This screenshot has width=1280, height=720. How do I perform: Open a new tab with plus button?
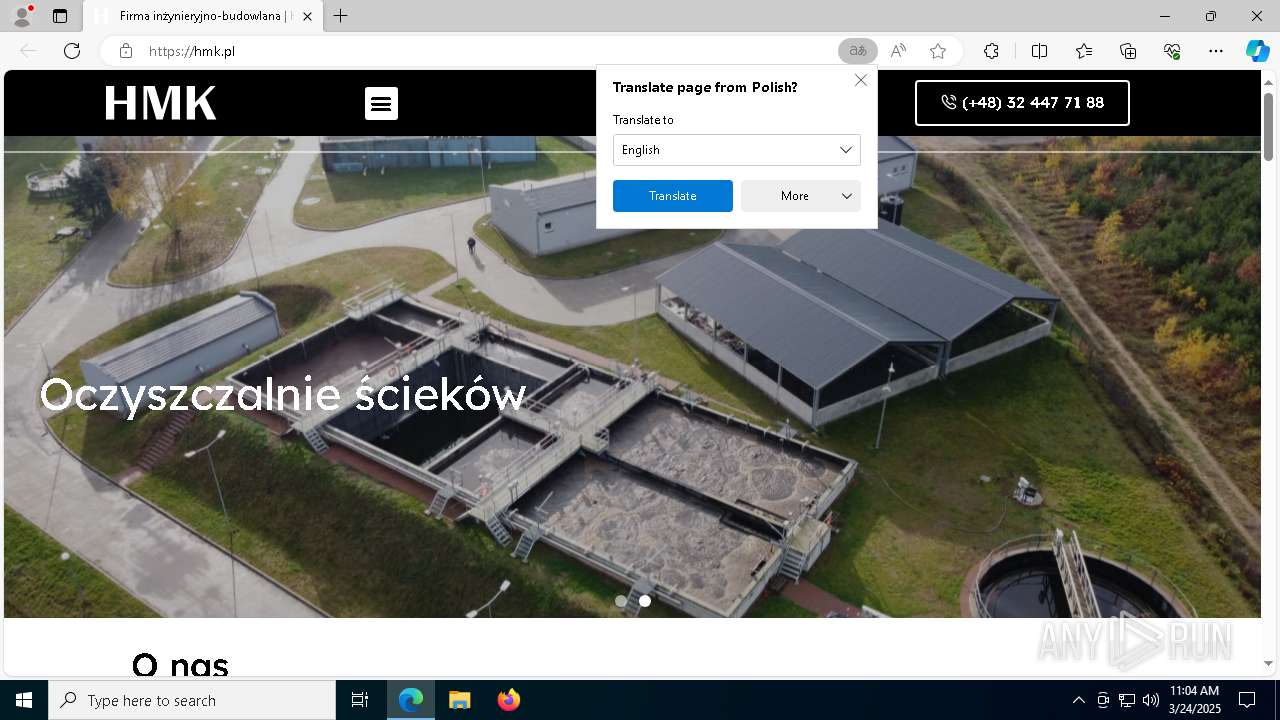[341, 16]
